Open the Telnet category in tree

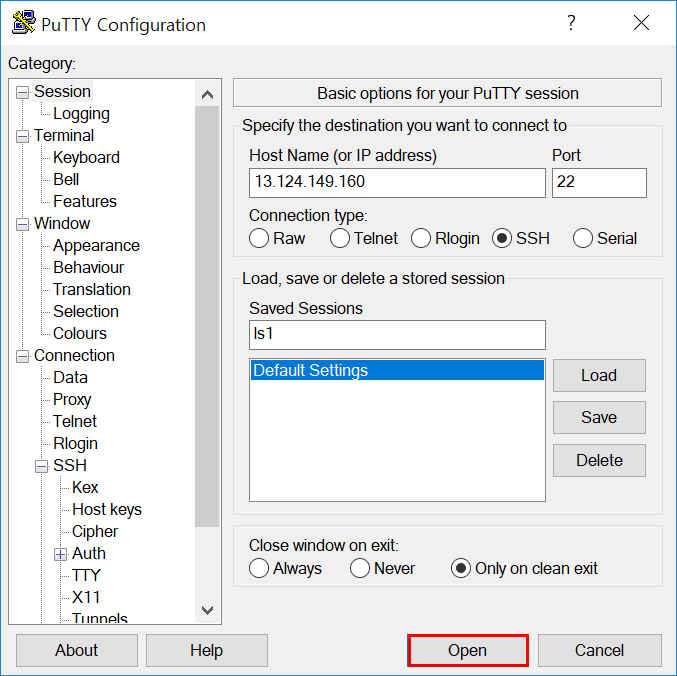point(75,422)
